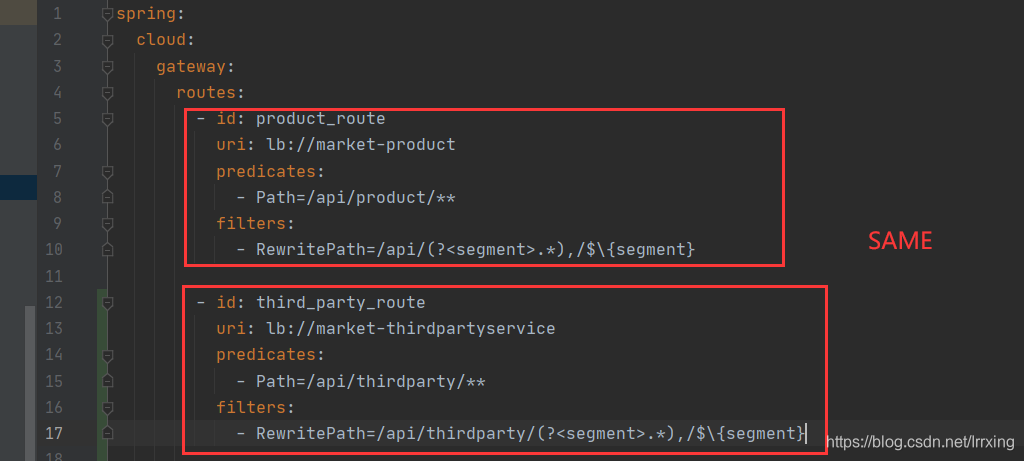Collapse the product_route fold marker on line 5
This screenshot has width=1024, height=461.
point(108,119)
